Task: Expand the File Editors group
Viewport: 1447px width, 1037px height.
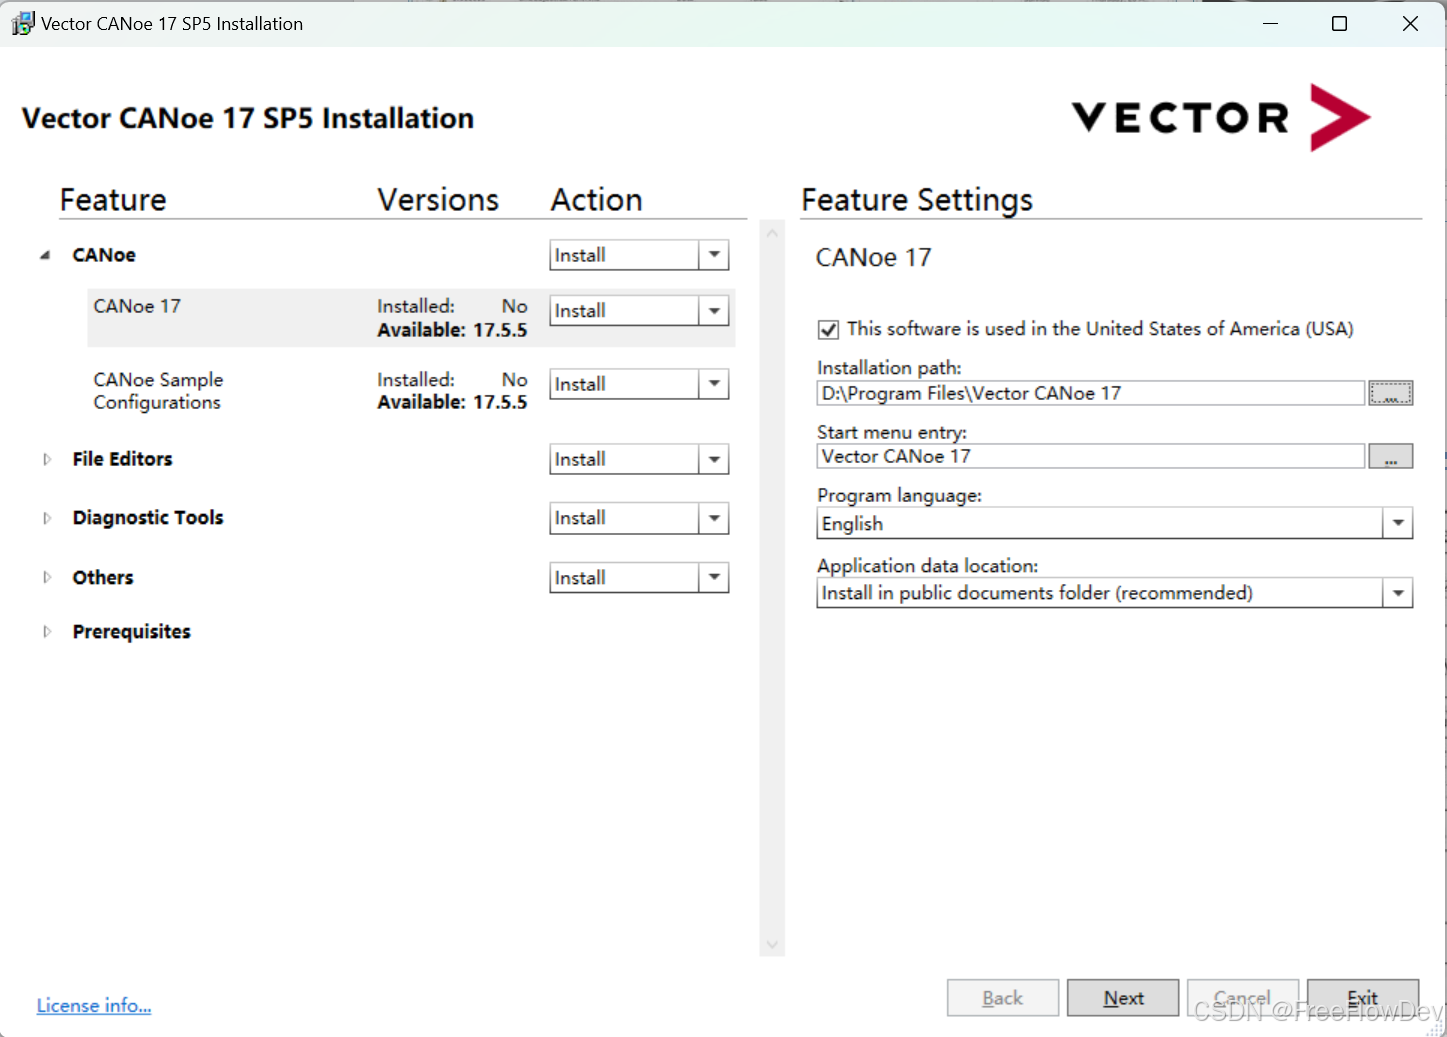Action: (46, 459)
